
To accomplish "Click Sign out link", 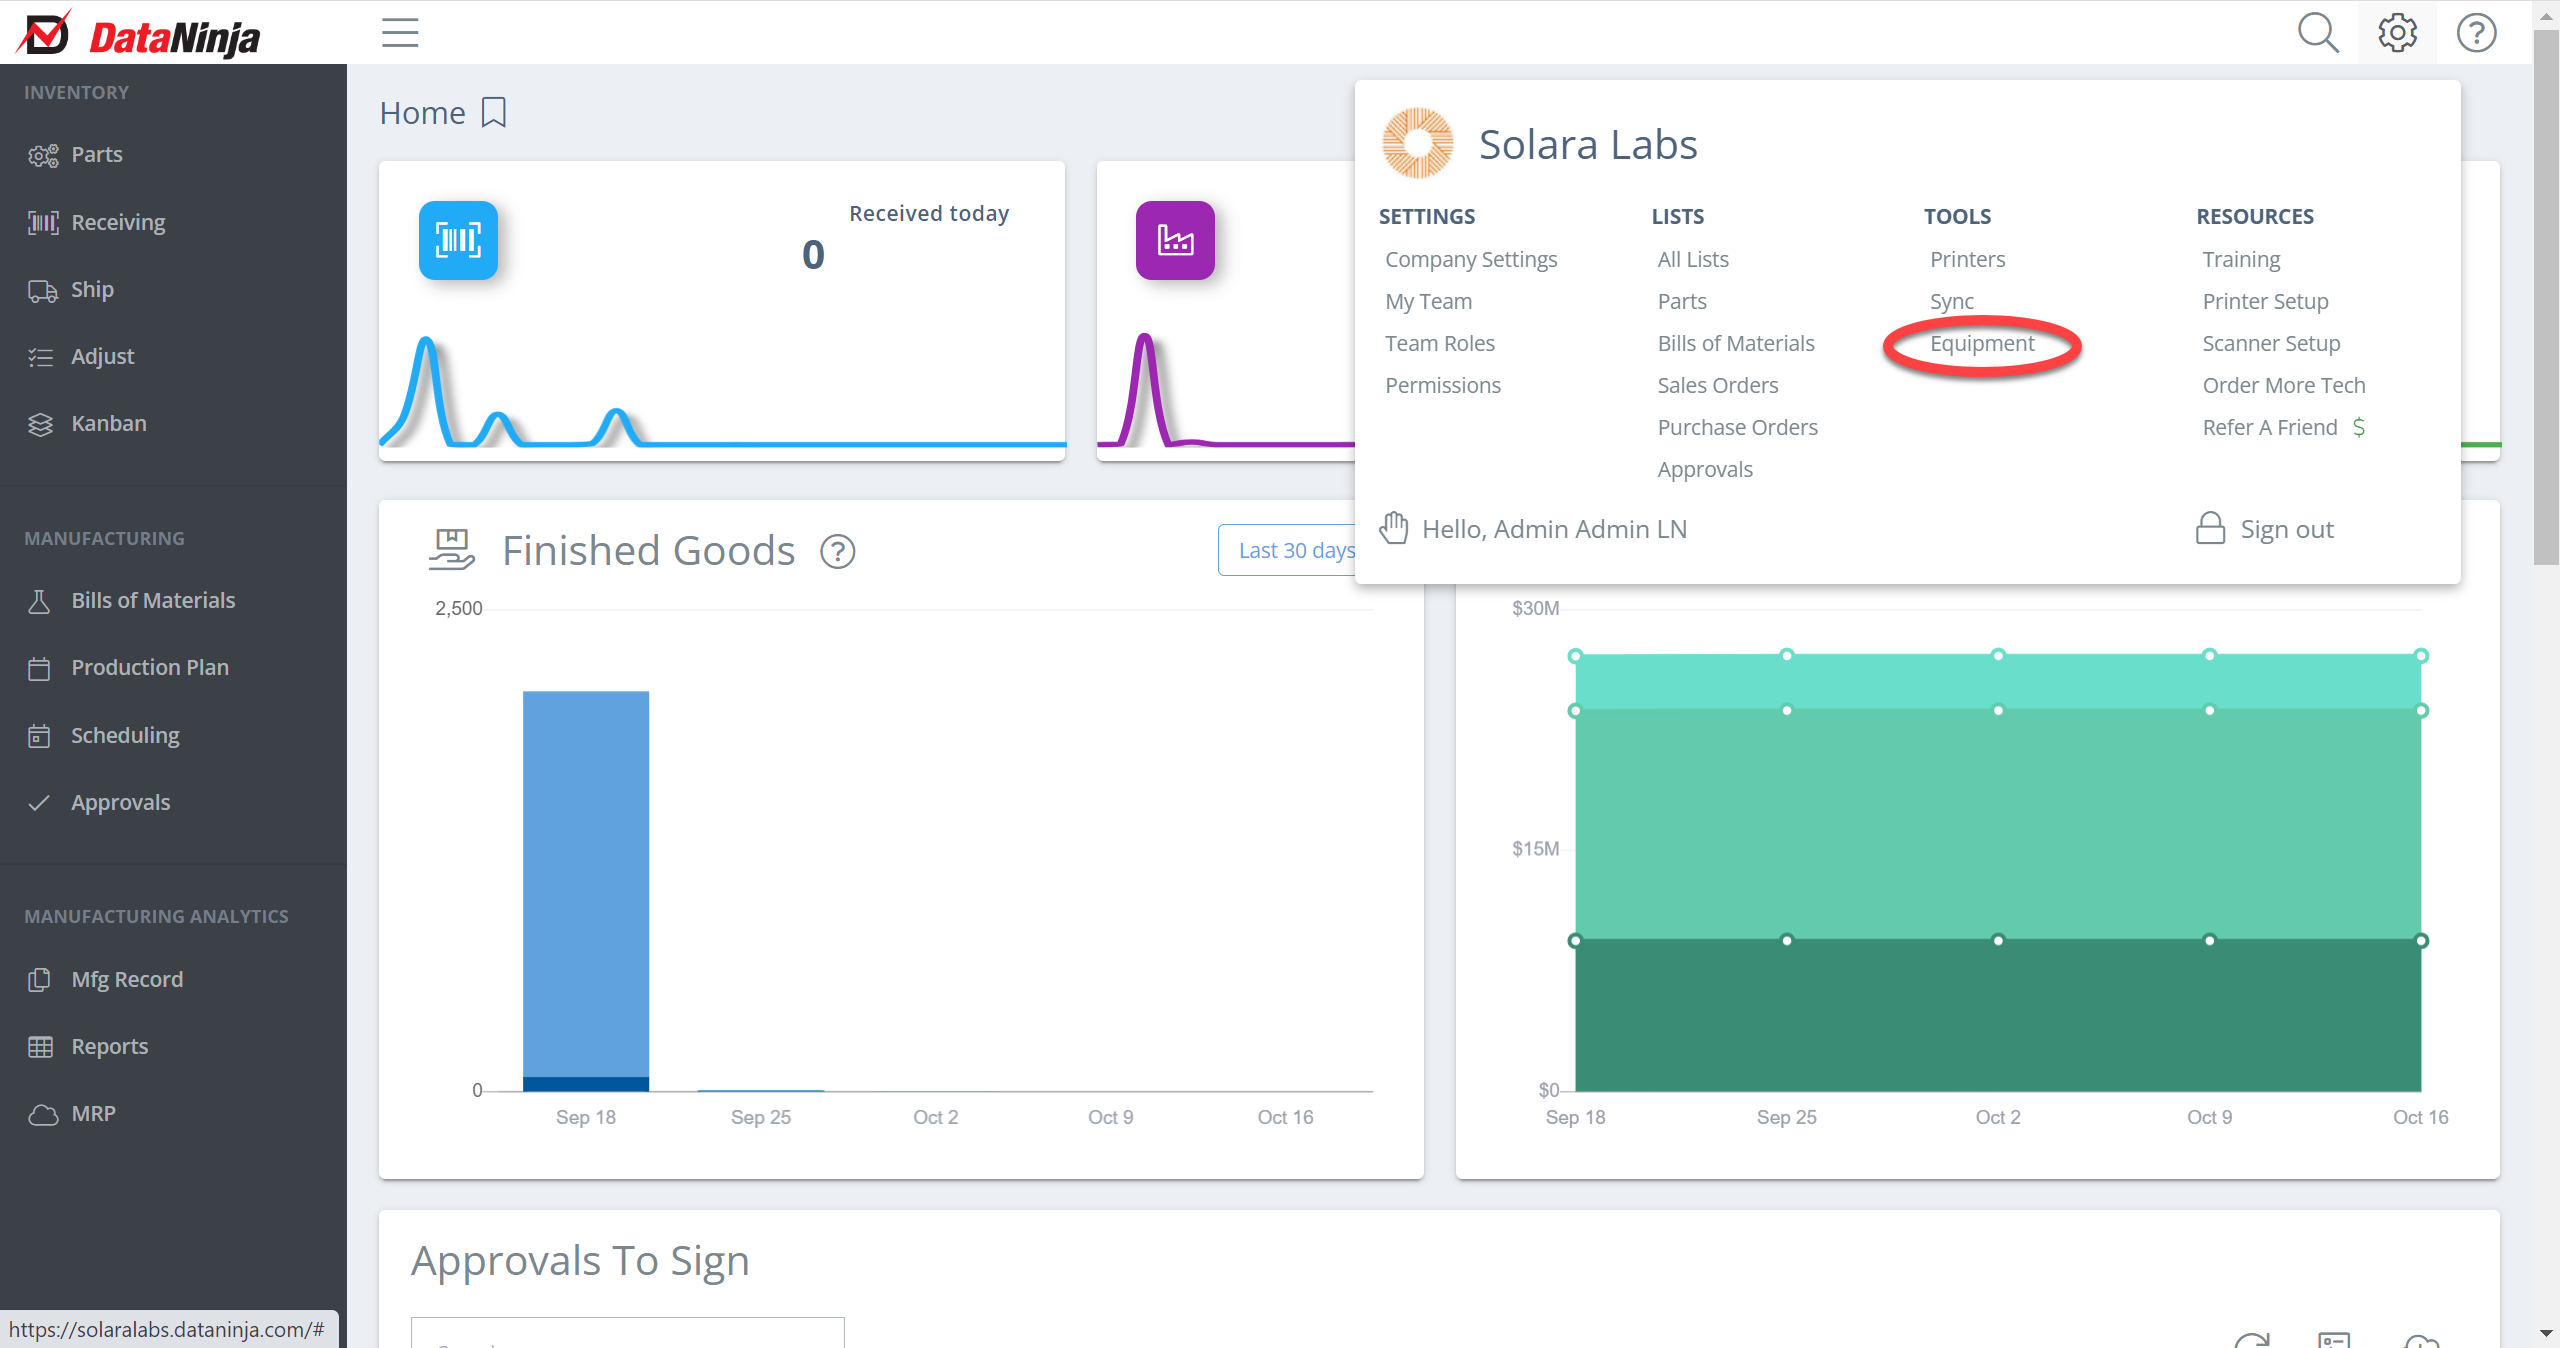I will tap(2286, 529).
